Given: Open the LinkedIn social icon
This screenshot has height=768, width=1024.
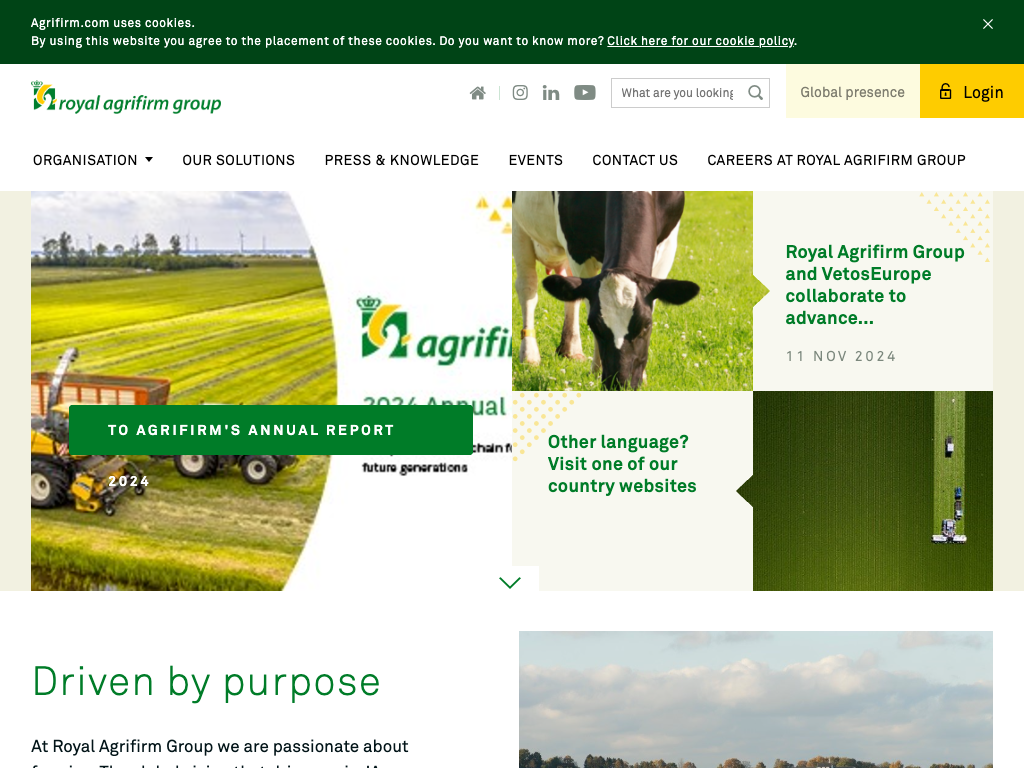Looking at the screenshot, I should point(551,93).
